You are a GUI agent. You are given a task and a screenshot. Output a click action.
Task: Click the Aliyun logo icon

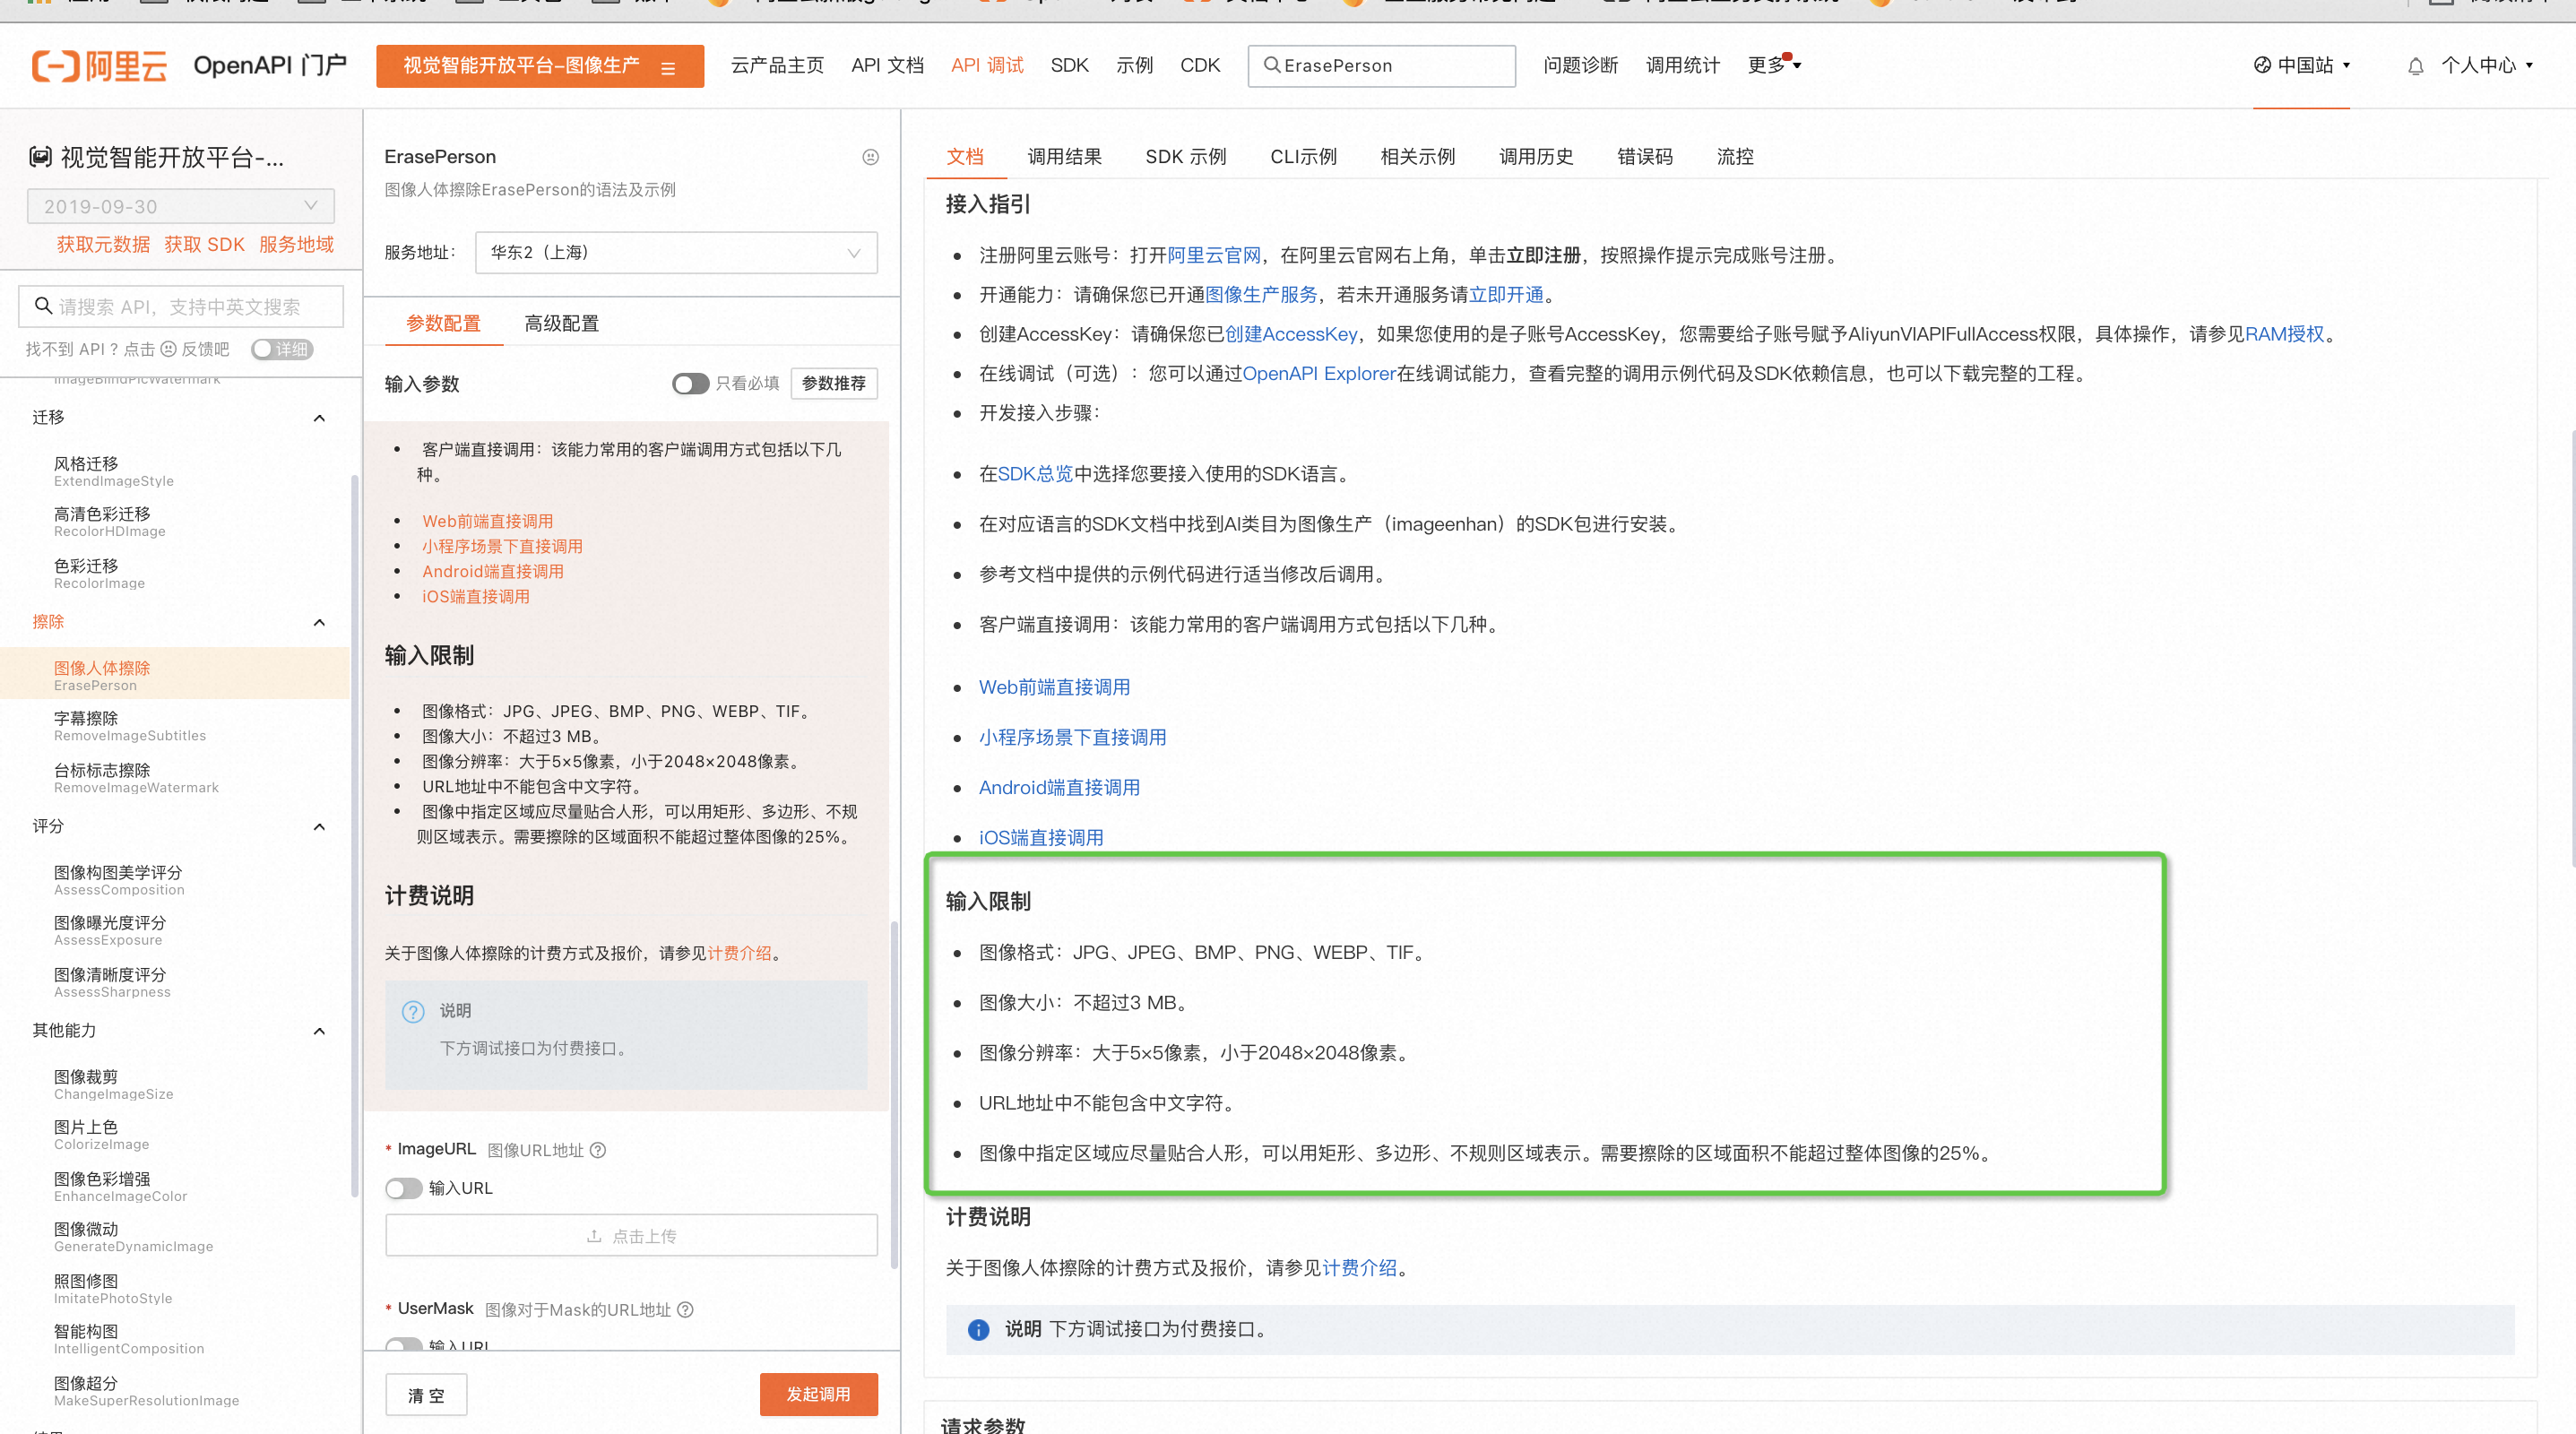coord(55,66)
